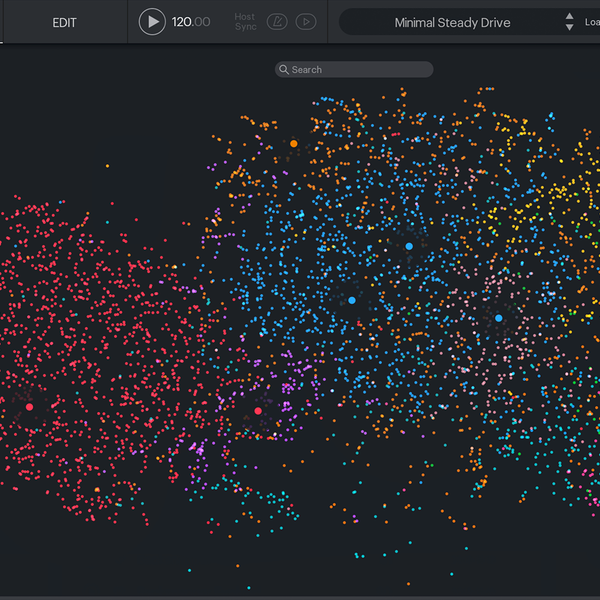
Task: Select large red dot among purple dots
Action: [x=258, y=411]
